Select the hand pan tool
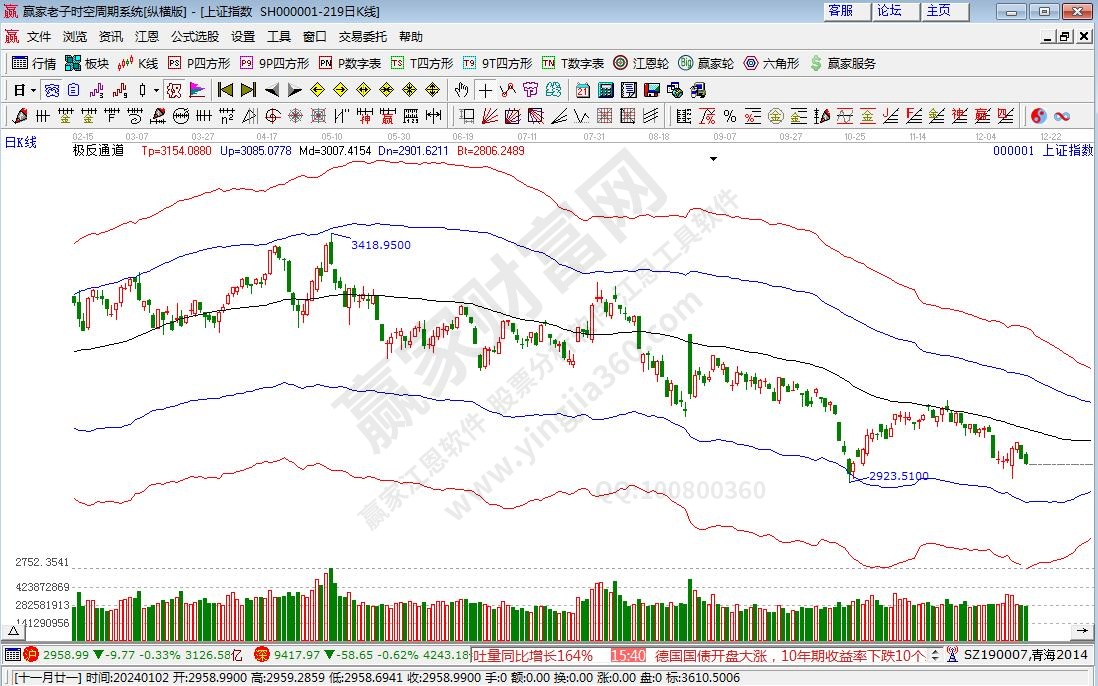1098x686 pixels. [462, 89]
